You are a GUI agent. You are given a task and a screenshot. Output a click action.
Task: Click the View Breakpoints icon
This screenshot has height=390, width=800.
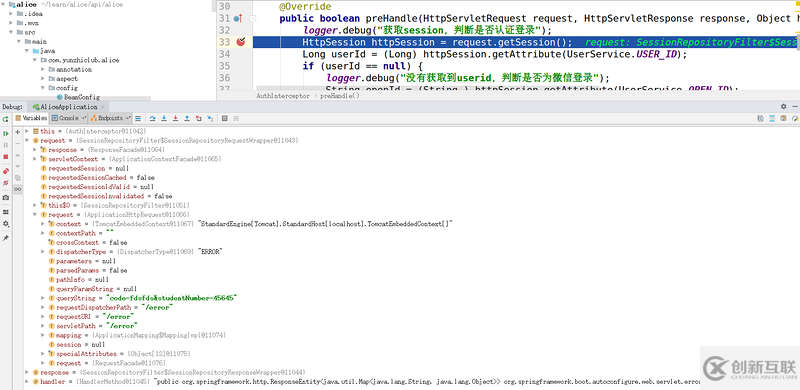tap(6, 171)
